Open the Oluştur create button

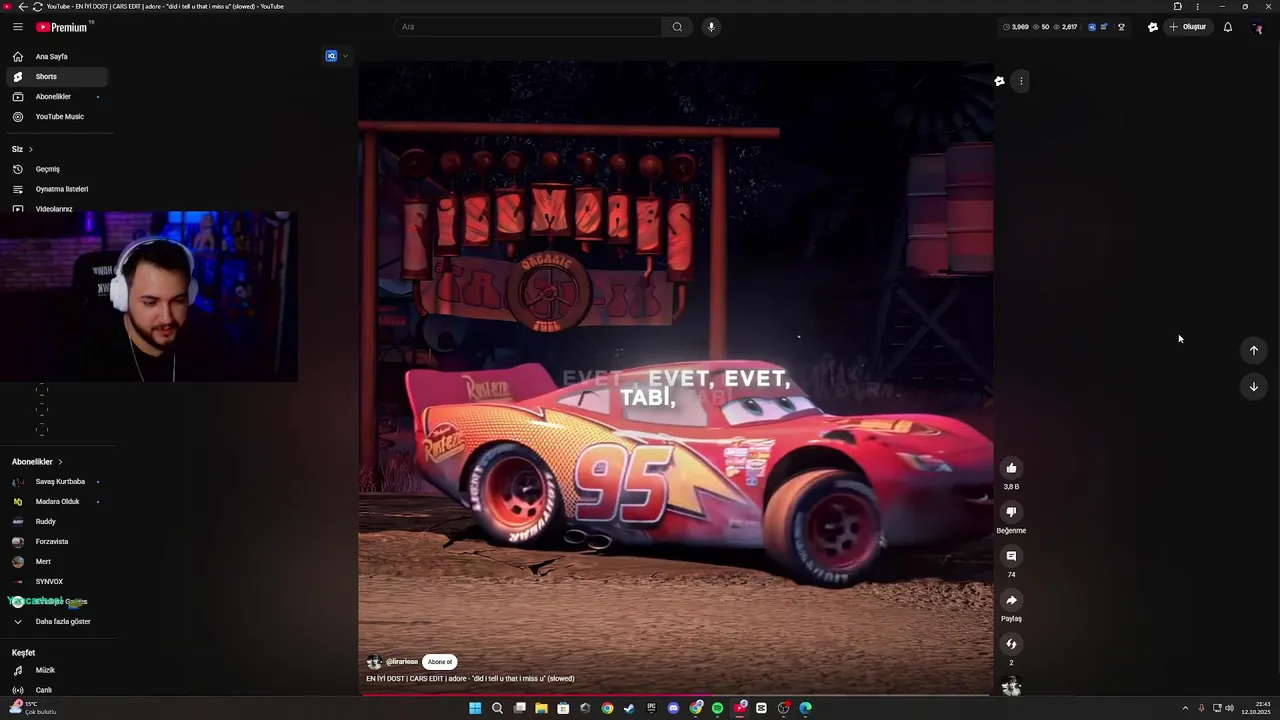(x=1188, y=27)
